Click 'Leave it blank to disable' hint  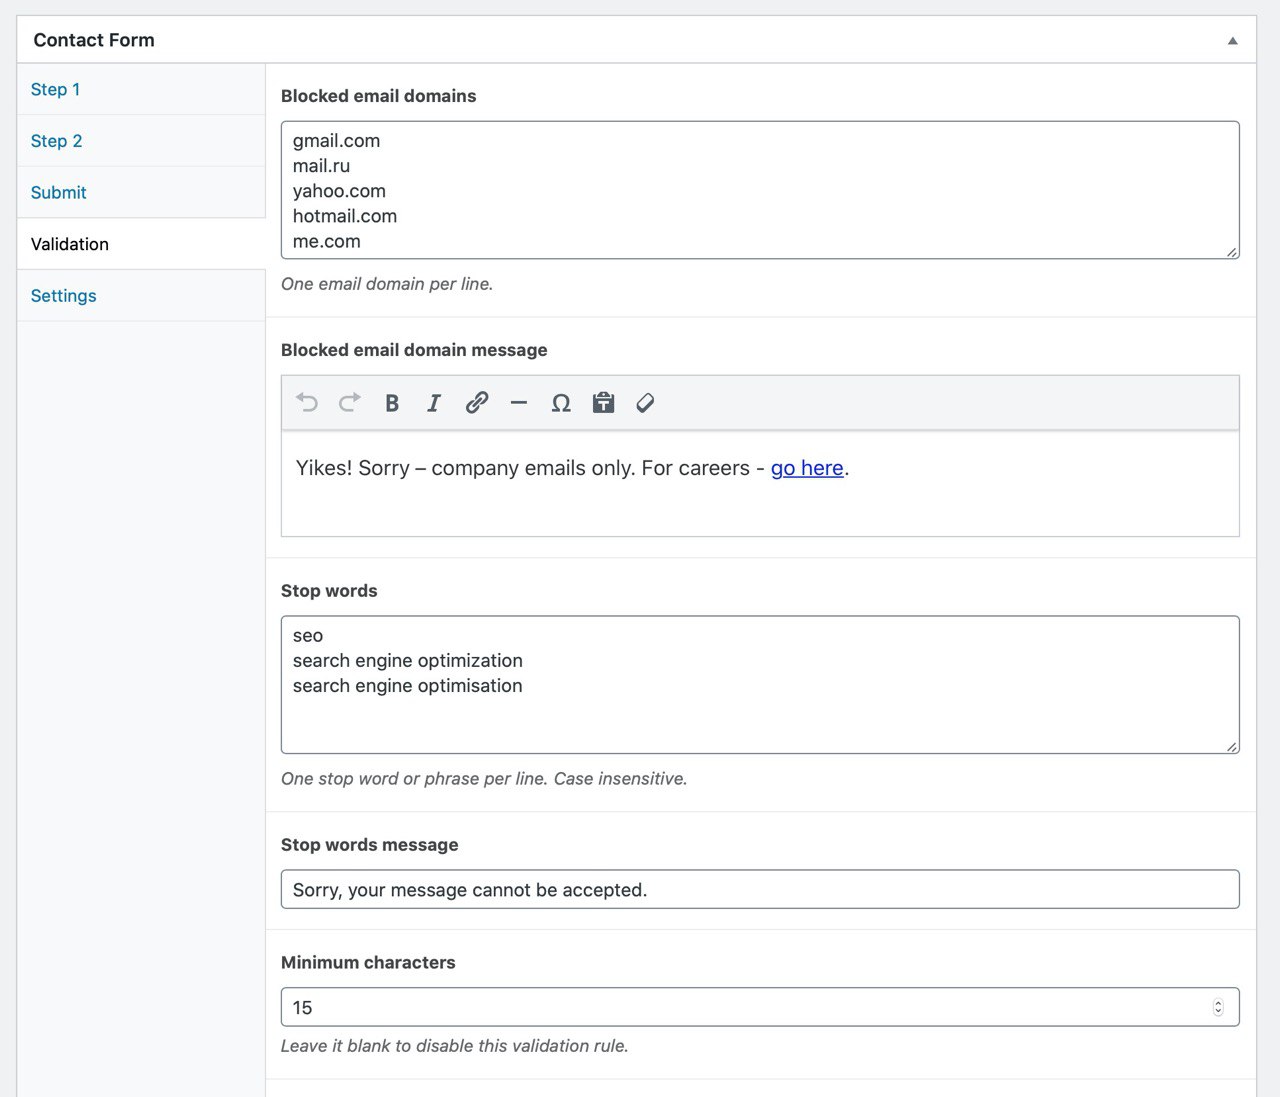pos(455,1046)
